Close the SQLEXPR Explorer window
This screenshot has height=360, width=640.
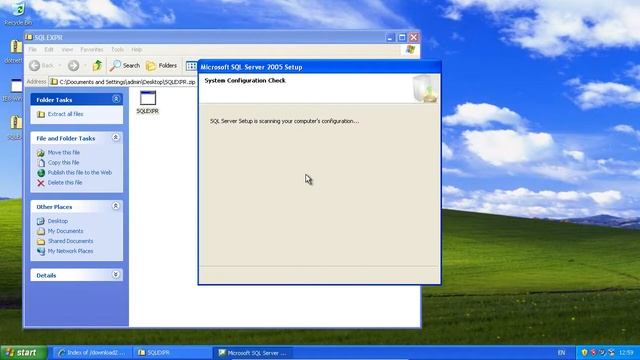point(413,37)
